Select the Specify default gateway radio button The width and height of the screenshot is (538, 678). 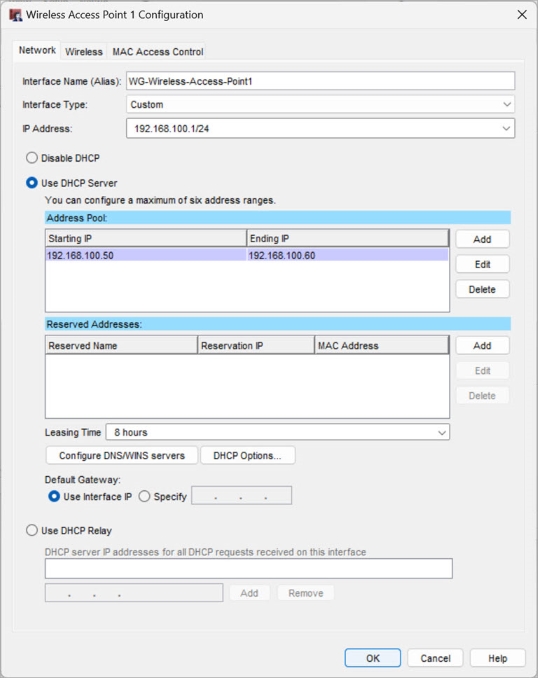(x=144, y=496)
